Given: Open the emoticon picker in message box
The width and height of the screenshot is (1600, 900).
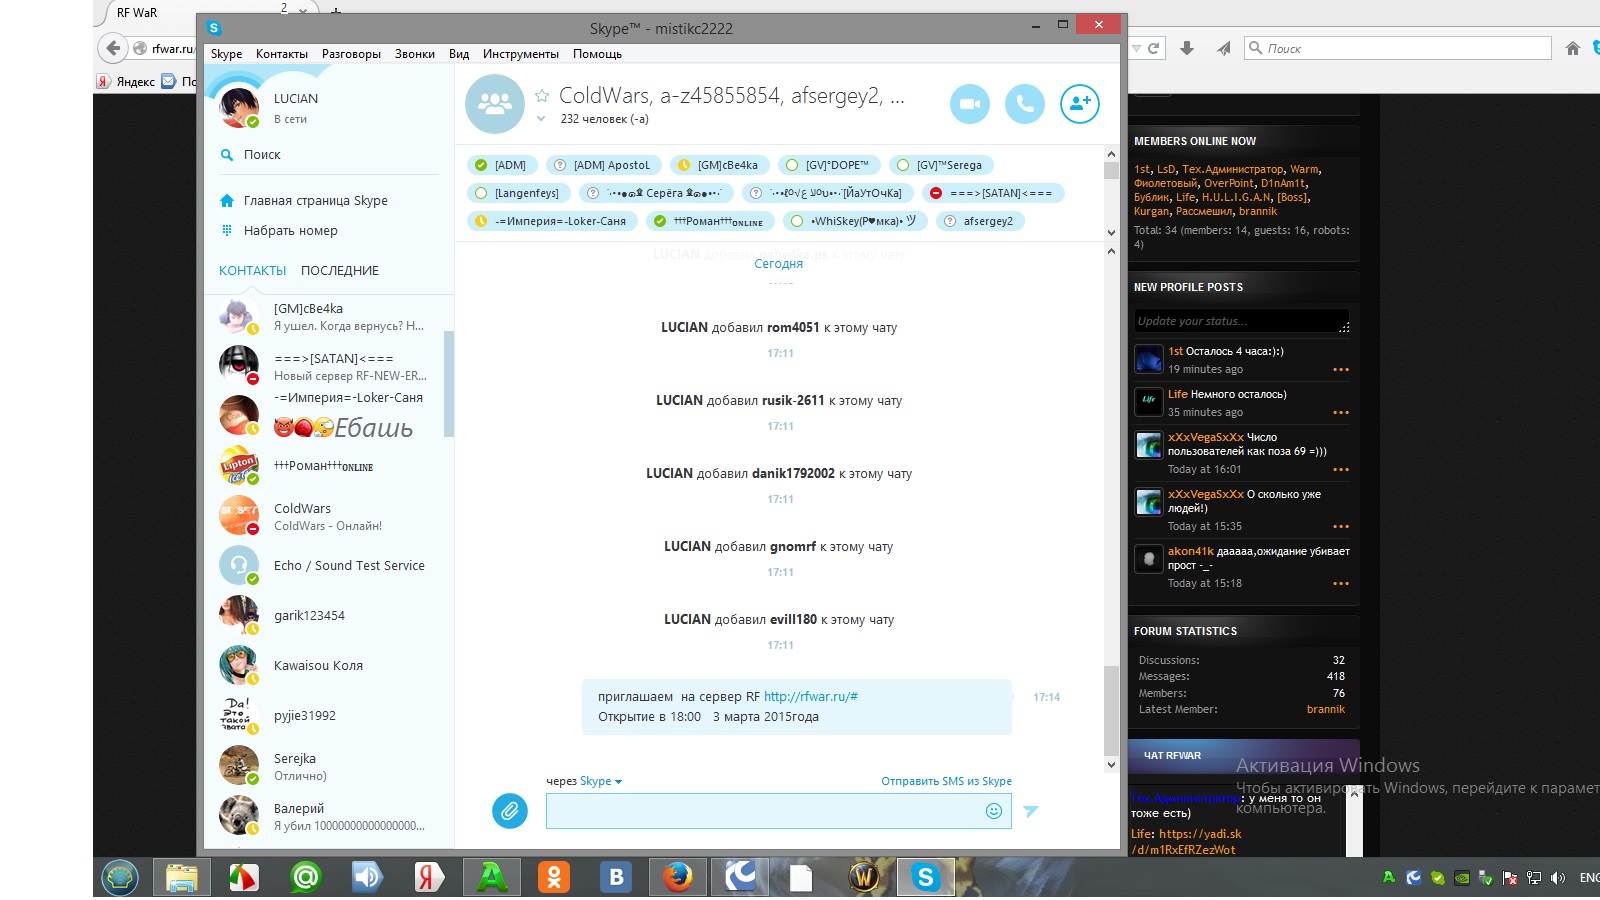Looking at the screenshot, I should (994, 811).
